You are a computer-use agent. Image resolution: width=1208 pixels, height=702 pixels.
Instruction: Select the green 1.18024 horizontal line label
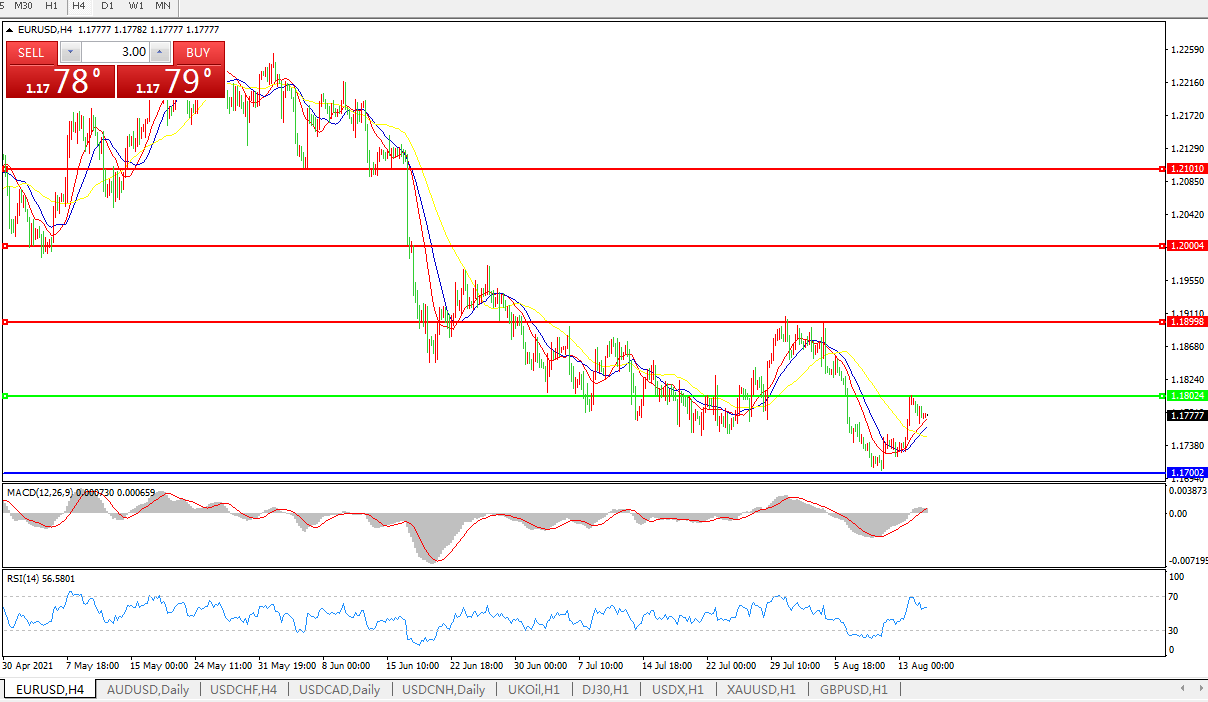tap(1187, 396)
